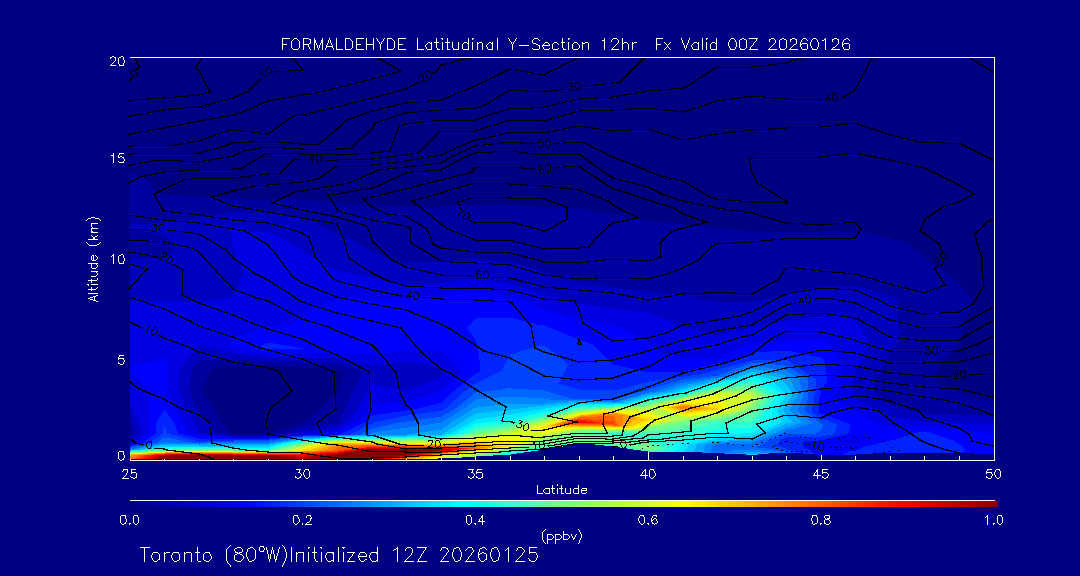This screenshot has width=1080, height=576.
Task: Click the latitude axis tick label 45
Action: [x=820, y=474]
